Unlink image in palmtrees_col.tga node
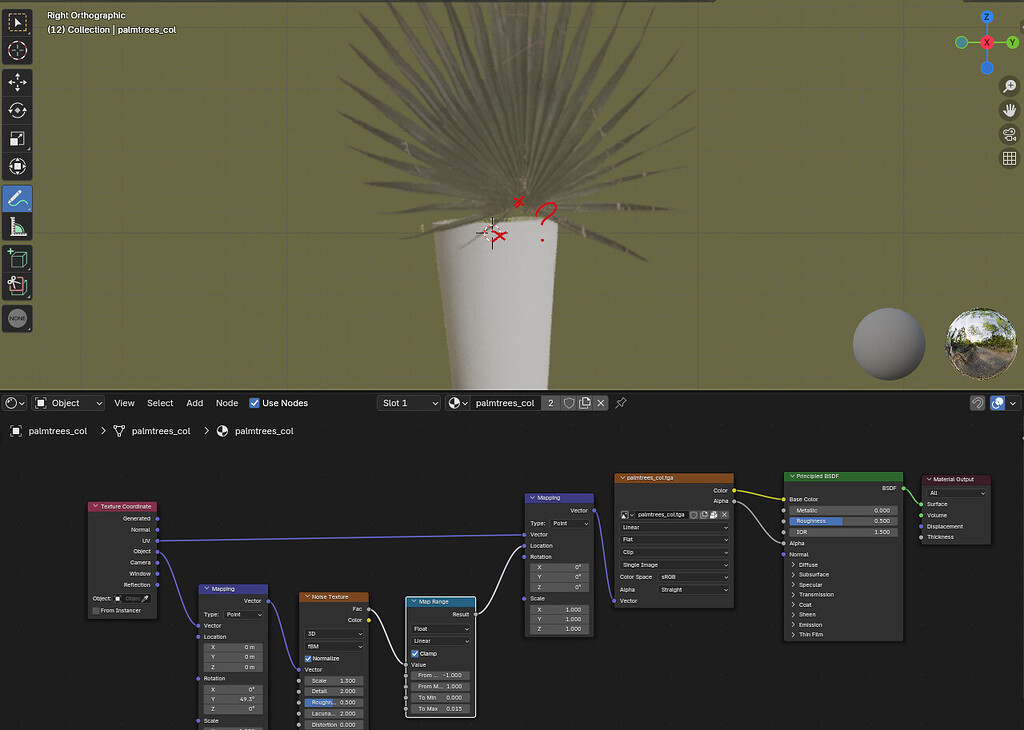This screenshot has height=730, width=1024. click(724, 515)
